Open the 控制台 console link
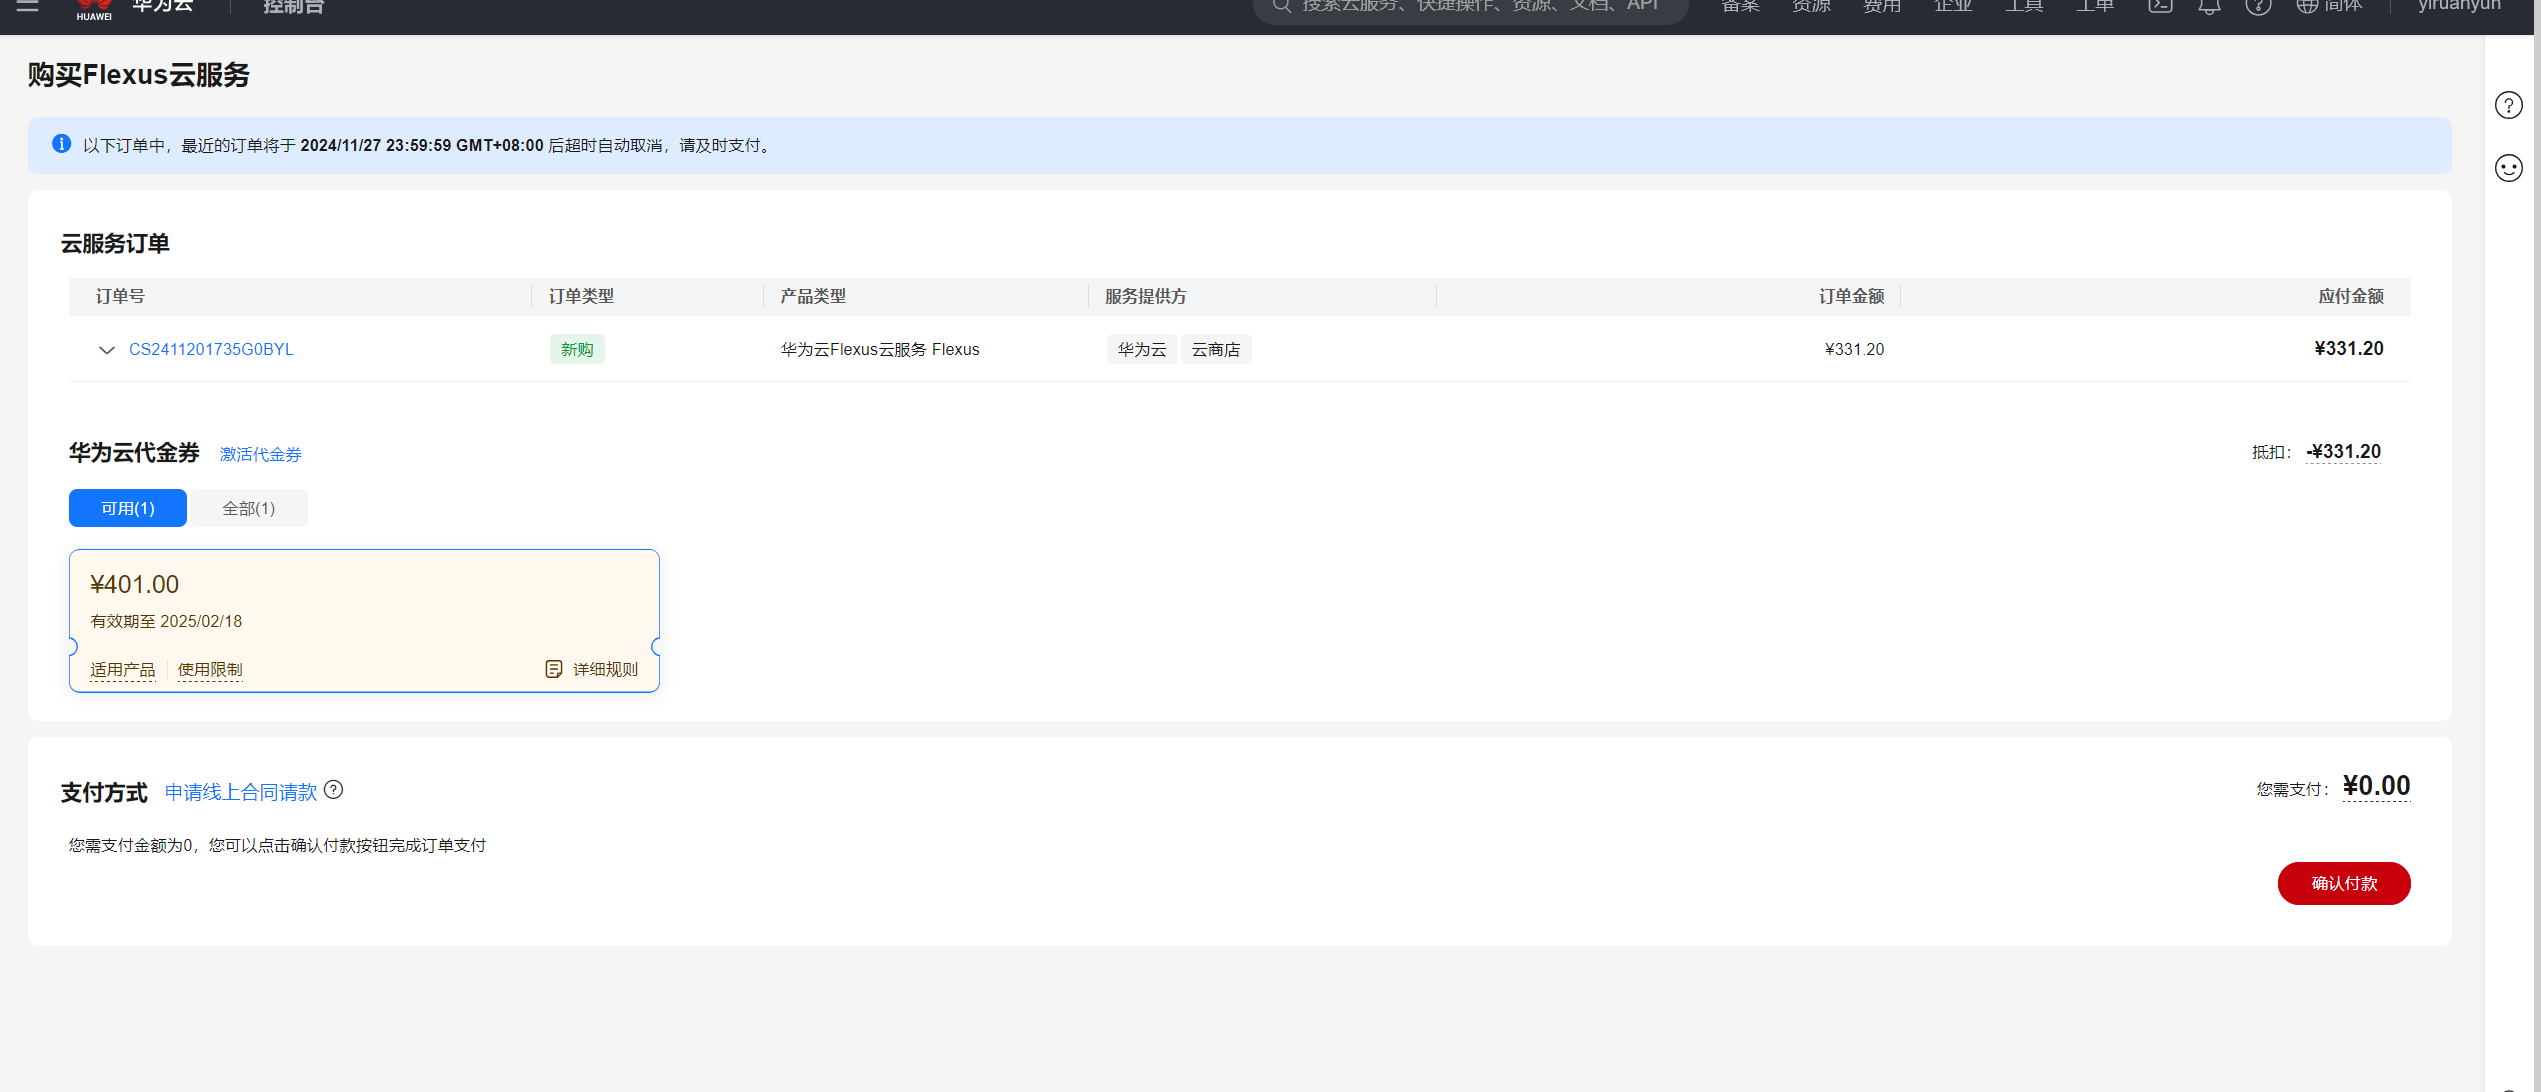 point(294,7)
